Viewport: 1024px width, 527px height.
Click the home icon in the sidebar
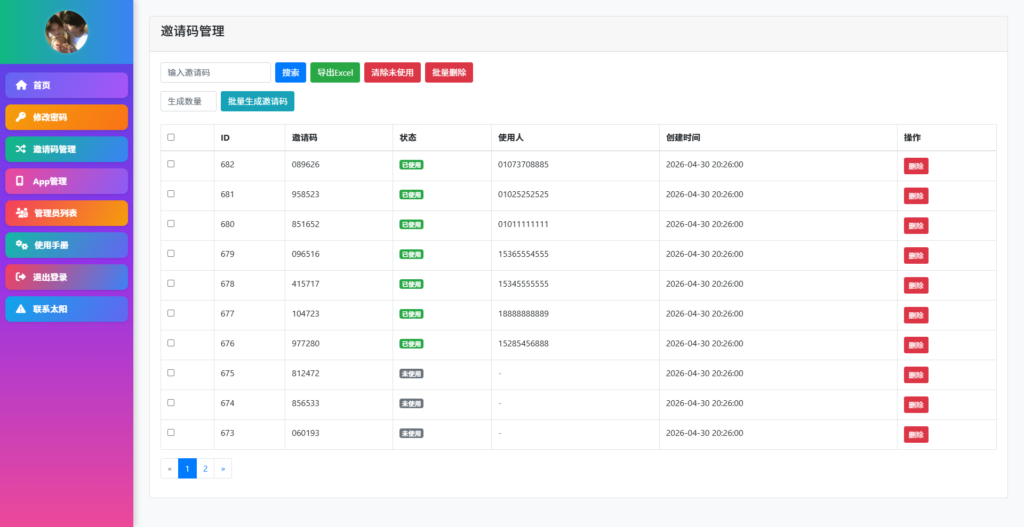pos(22,85)
